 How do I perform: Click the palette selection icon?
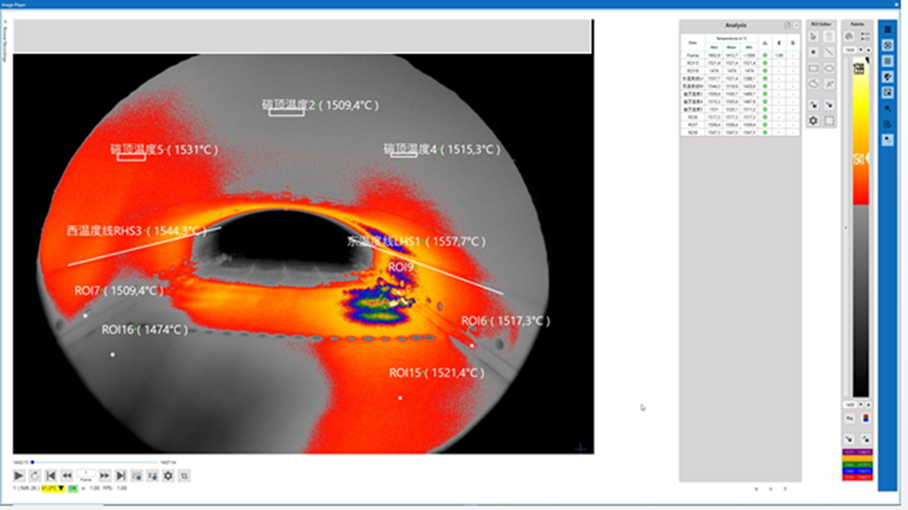[849, 36]
